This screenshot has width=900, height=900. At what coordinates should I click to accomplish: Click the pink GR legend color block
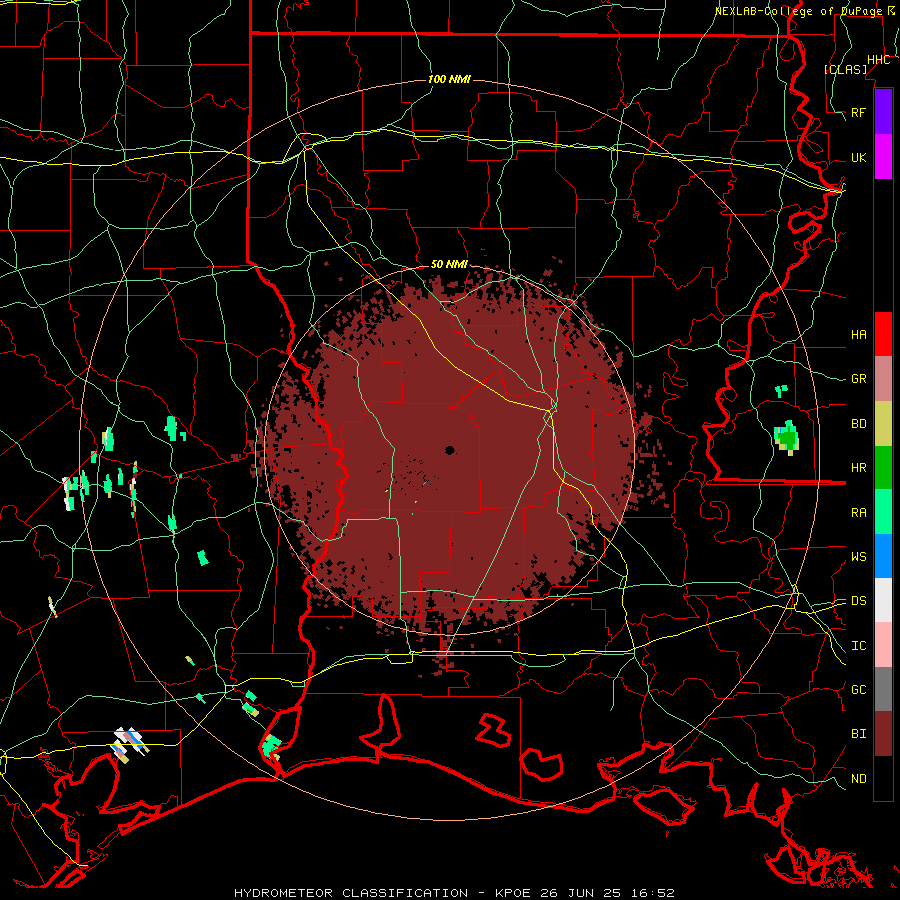883,379
